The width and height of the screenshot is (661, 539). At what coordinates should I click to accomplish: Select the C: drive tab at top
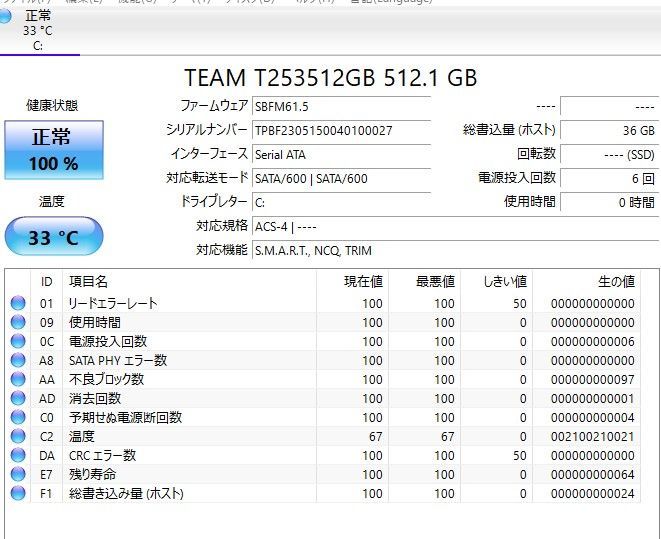point(38,30)
